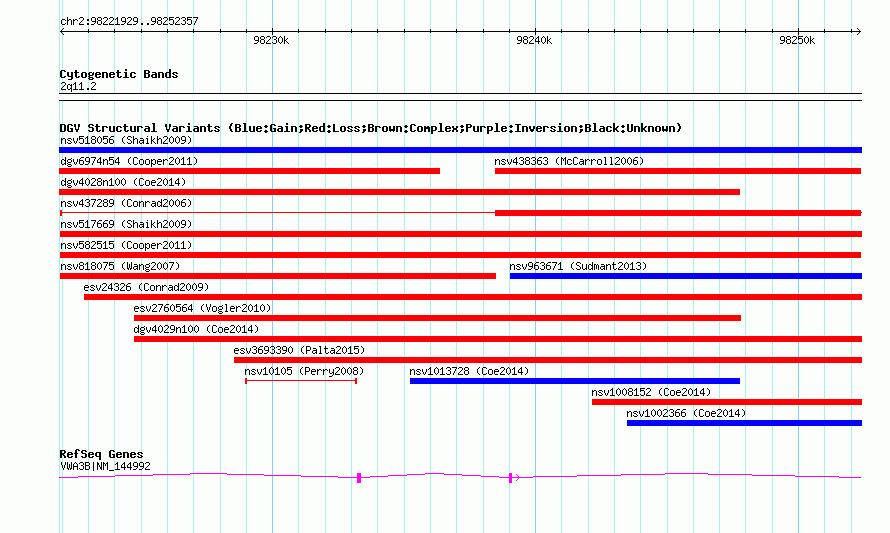This screenshot has height=533, width=890.
Task: Open esv3693390 (Palta2015) variant label
Action: (x=299, y=350)
